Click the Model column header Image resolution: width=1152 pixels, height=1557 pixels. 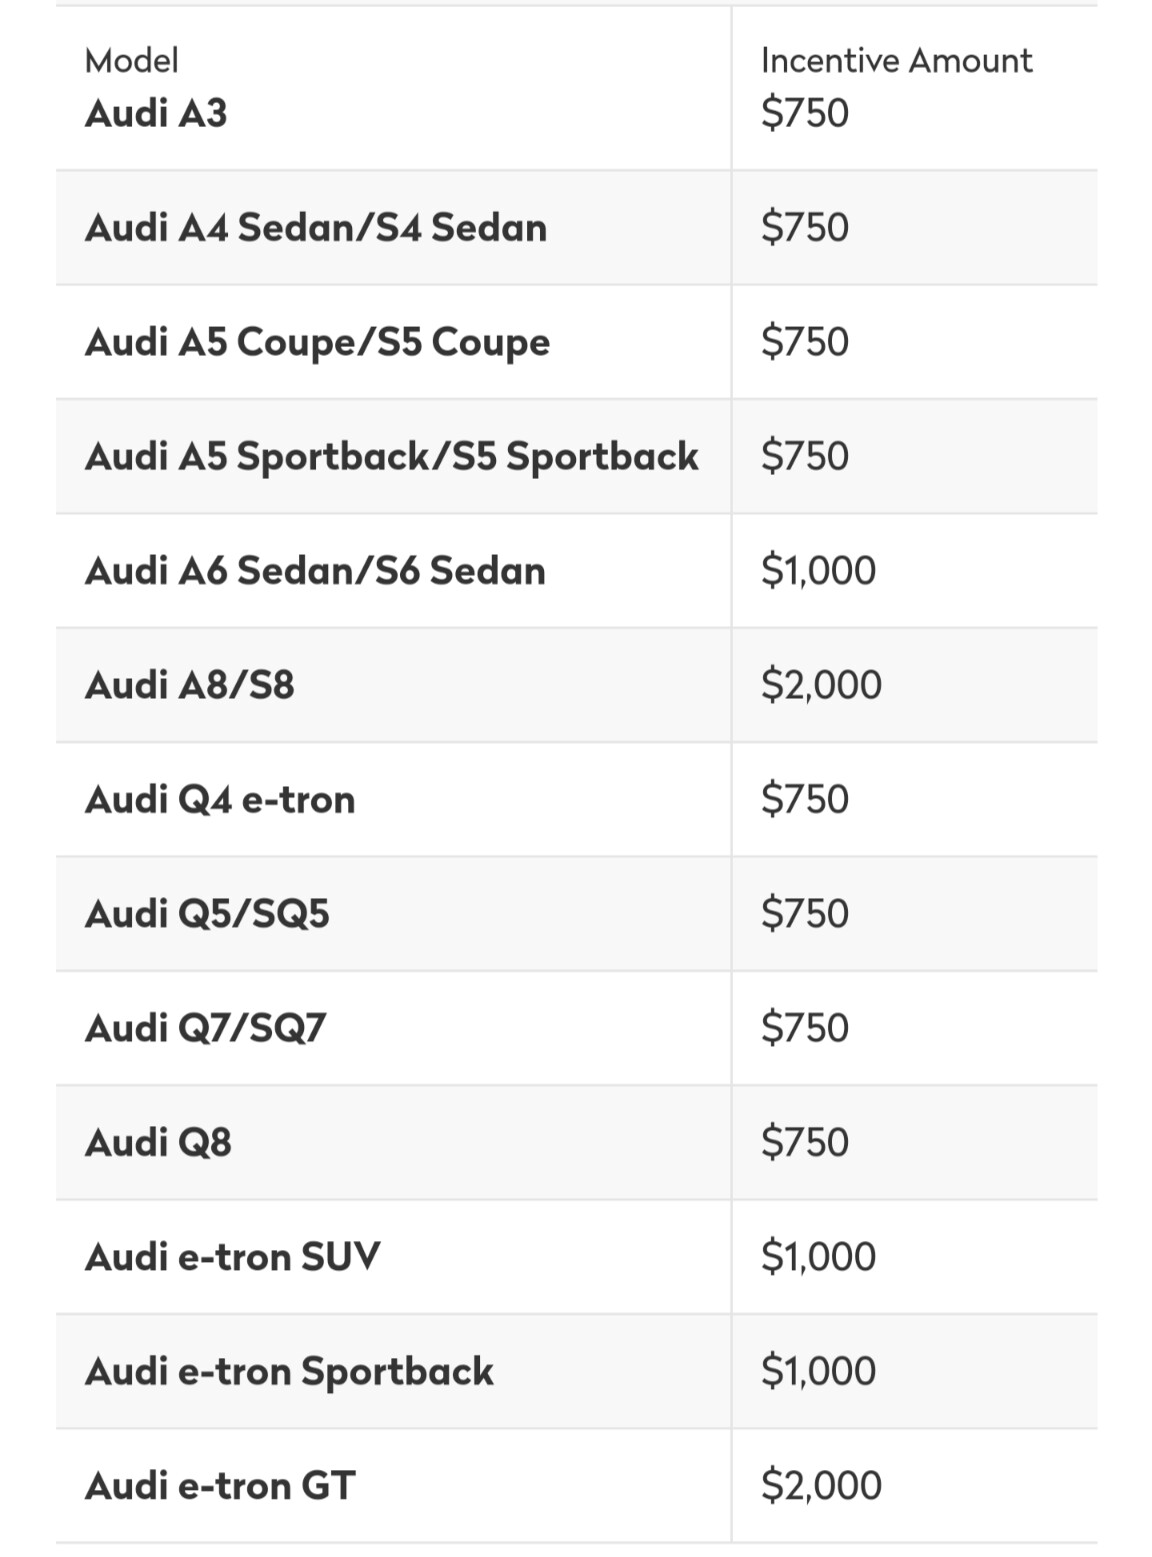click(132, 61)
